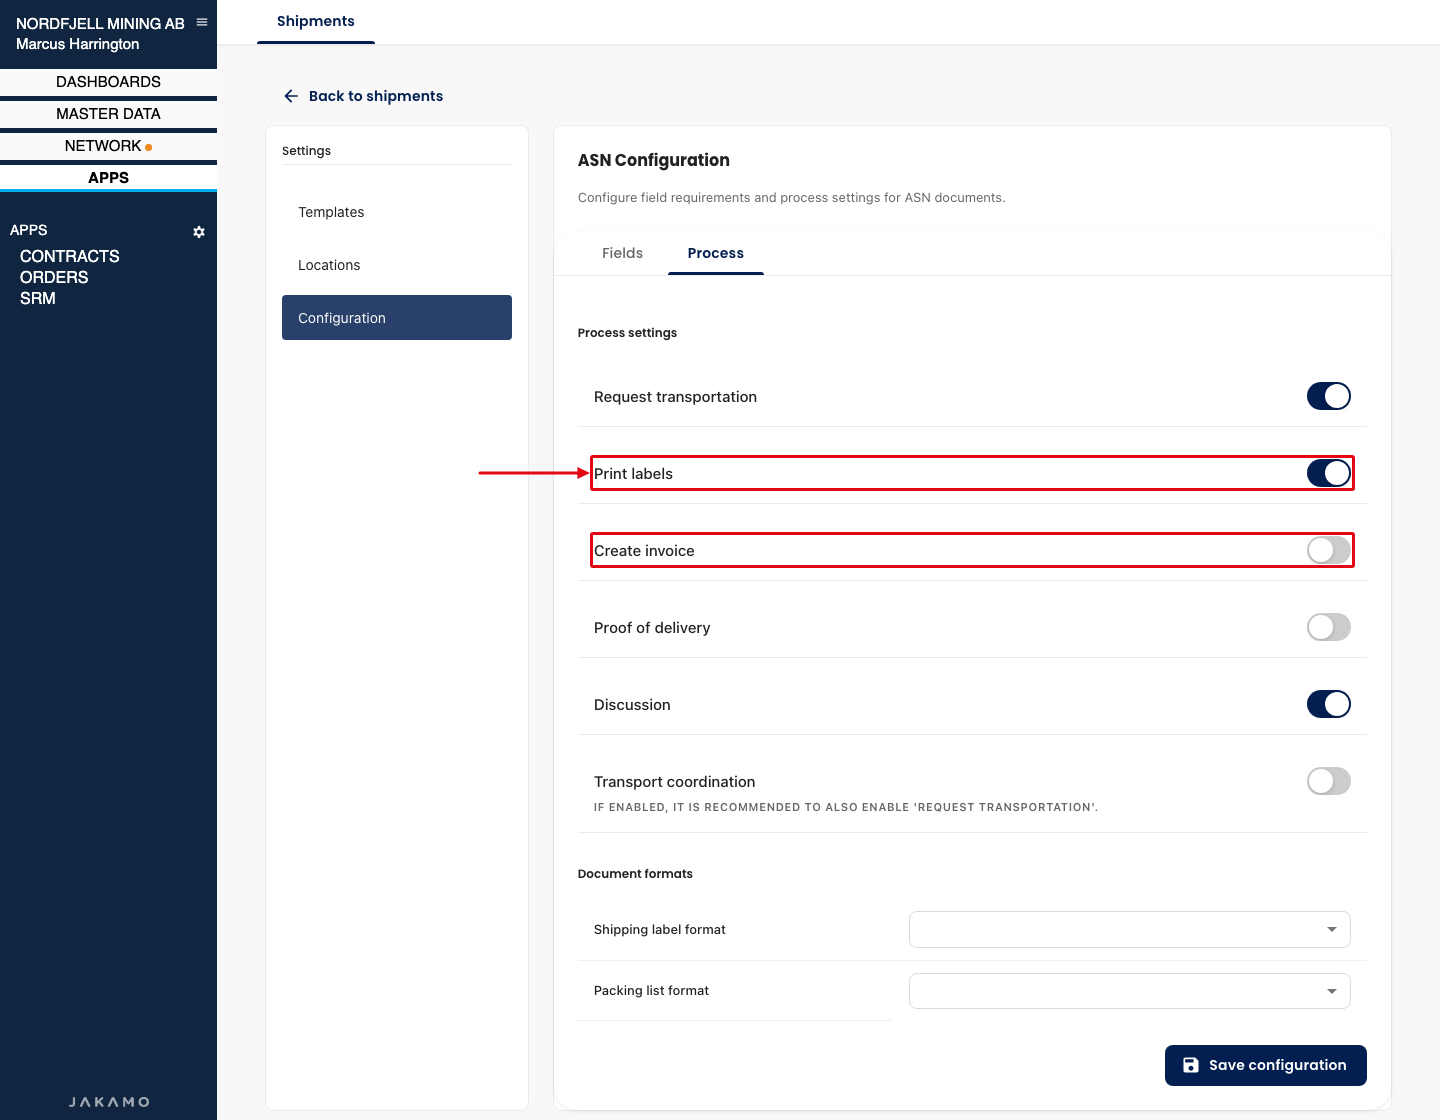Click the Request transportation label text
The width and height of the screenshot is (1440, 1120).
click(x=675, y=397)
